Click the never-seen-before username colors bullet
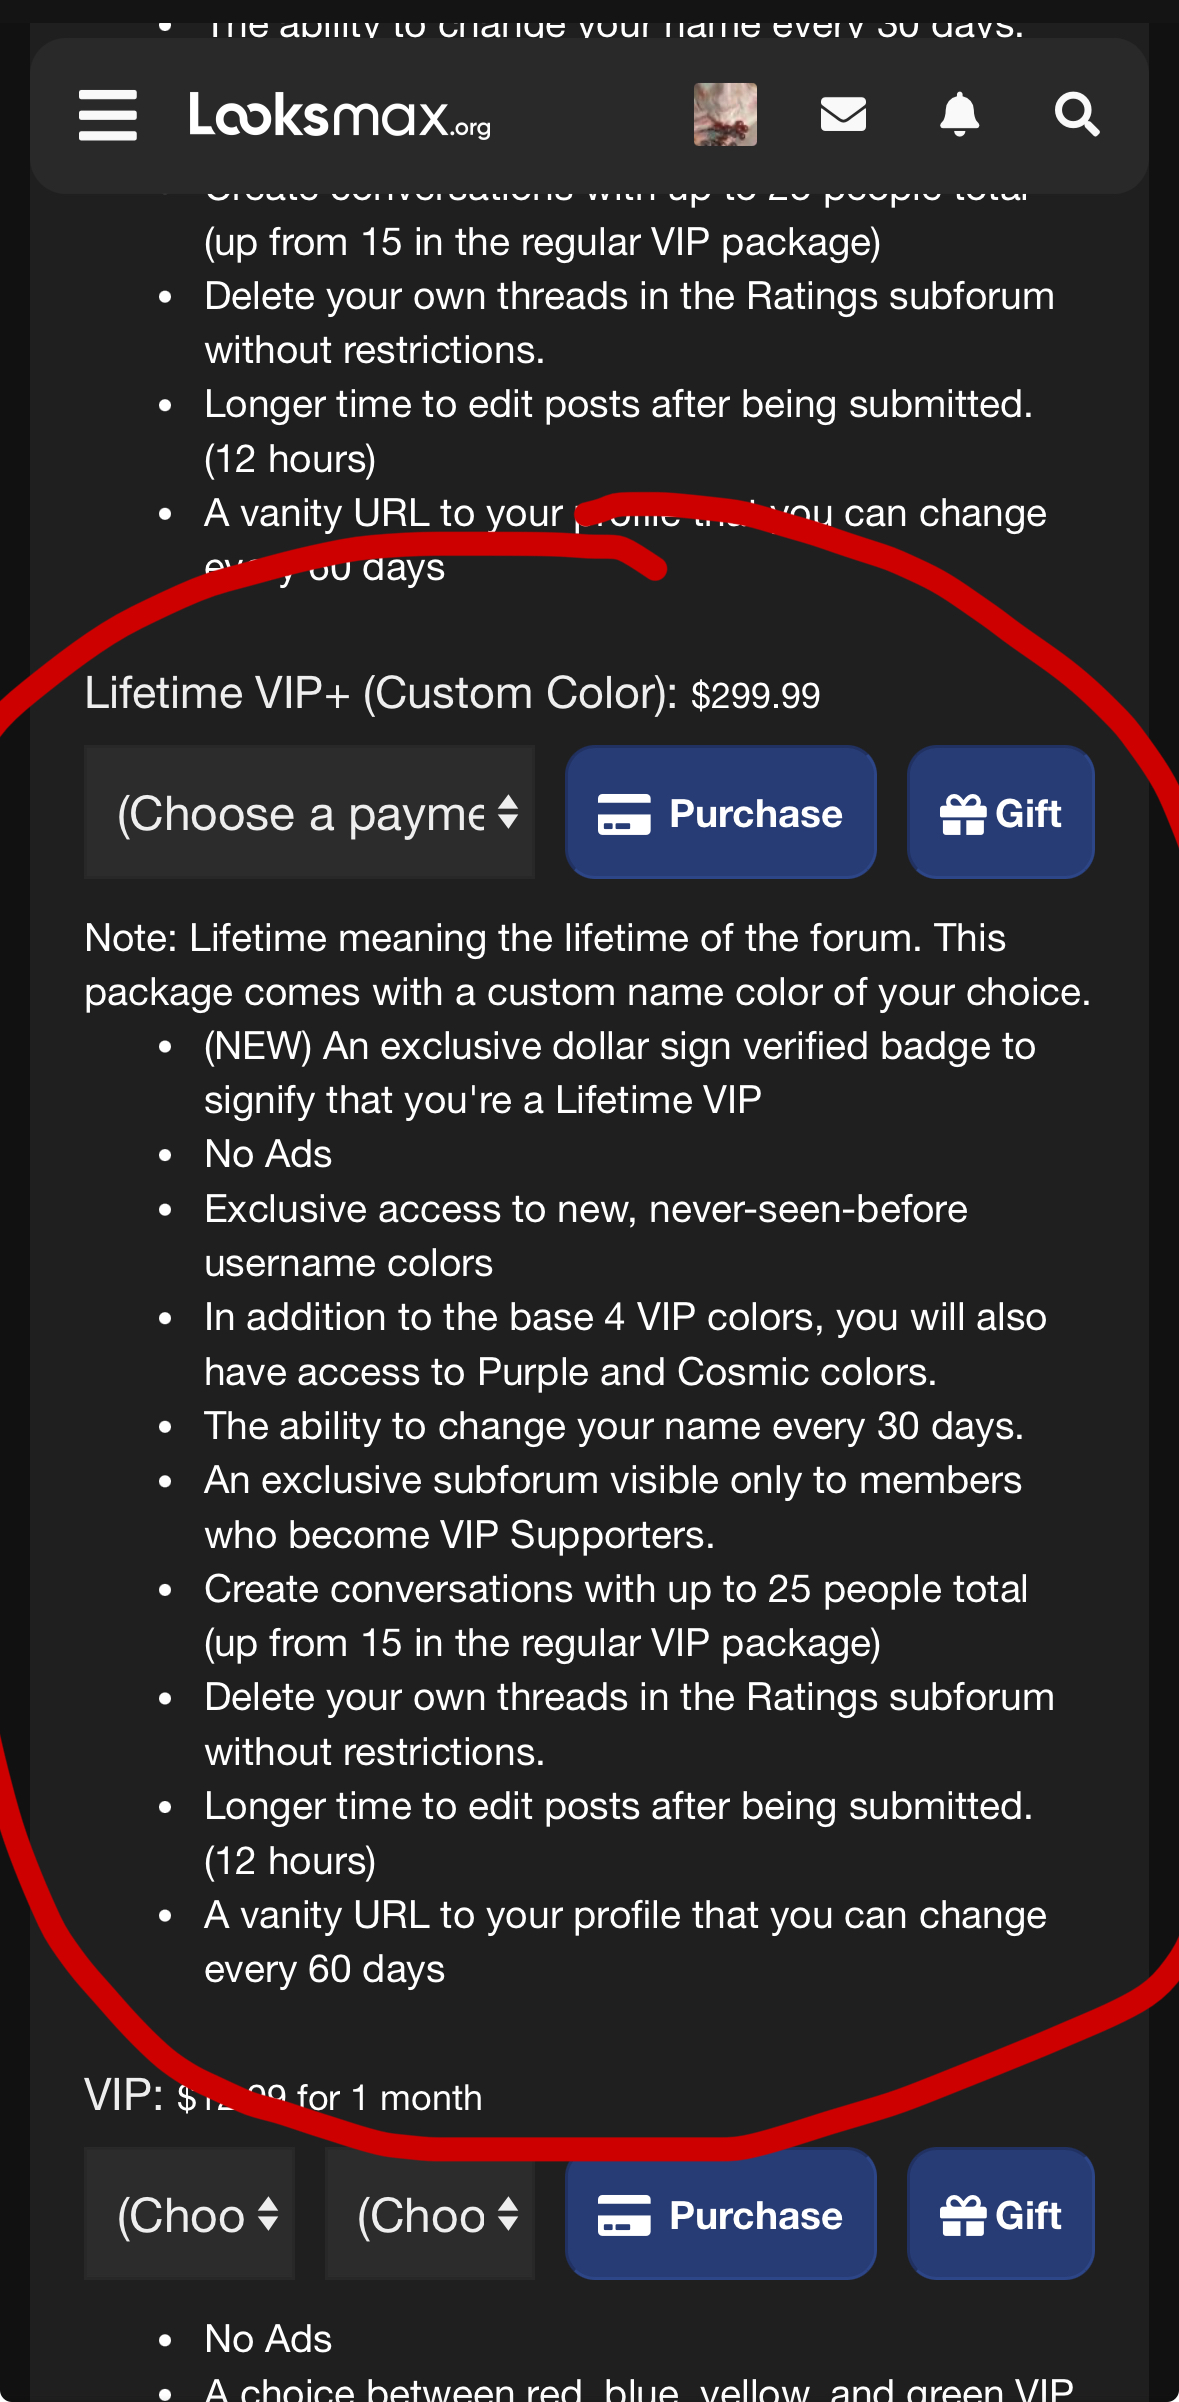The image size is (1179, 2402). click(x=585, y=1236)
